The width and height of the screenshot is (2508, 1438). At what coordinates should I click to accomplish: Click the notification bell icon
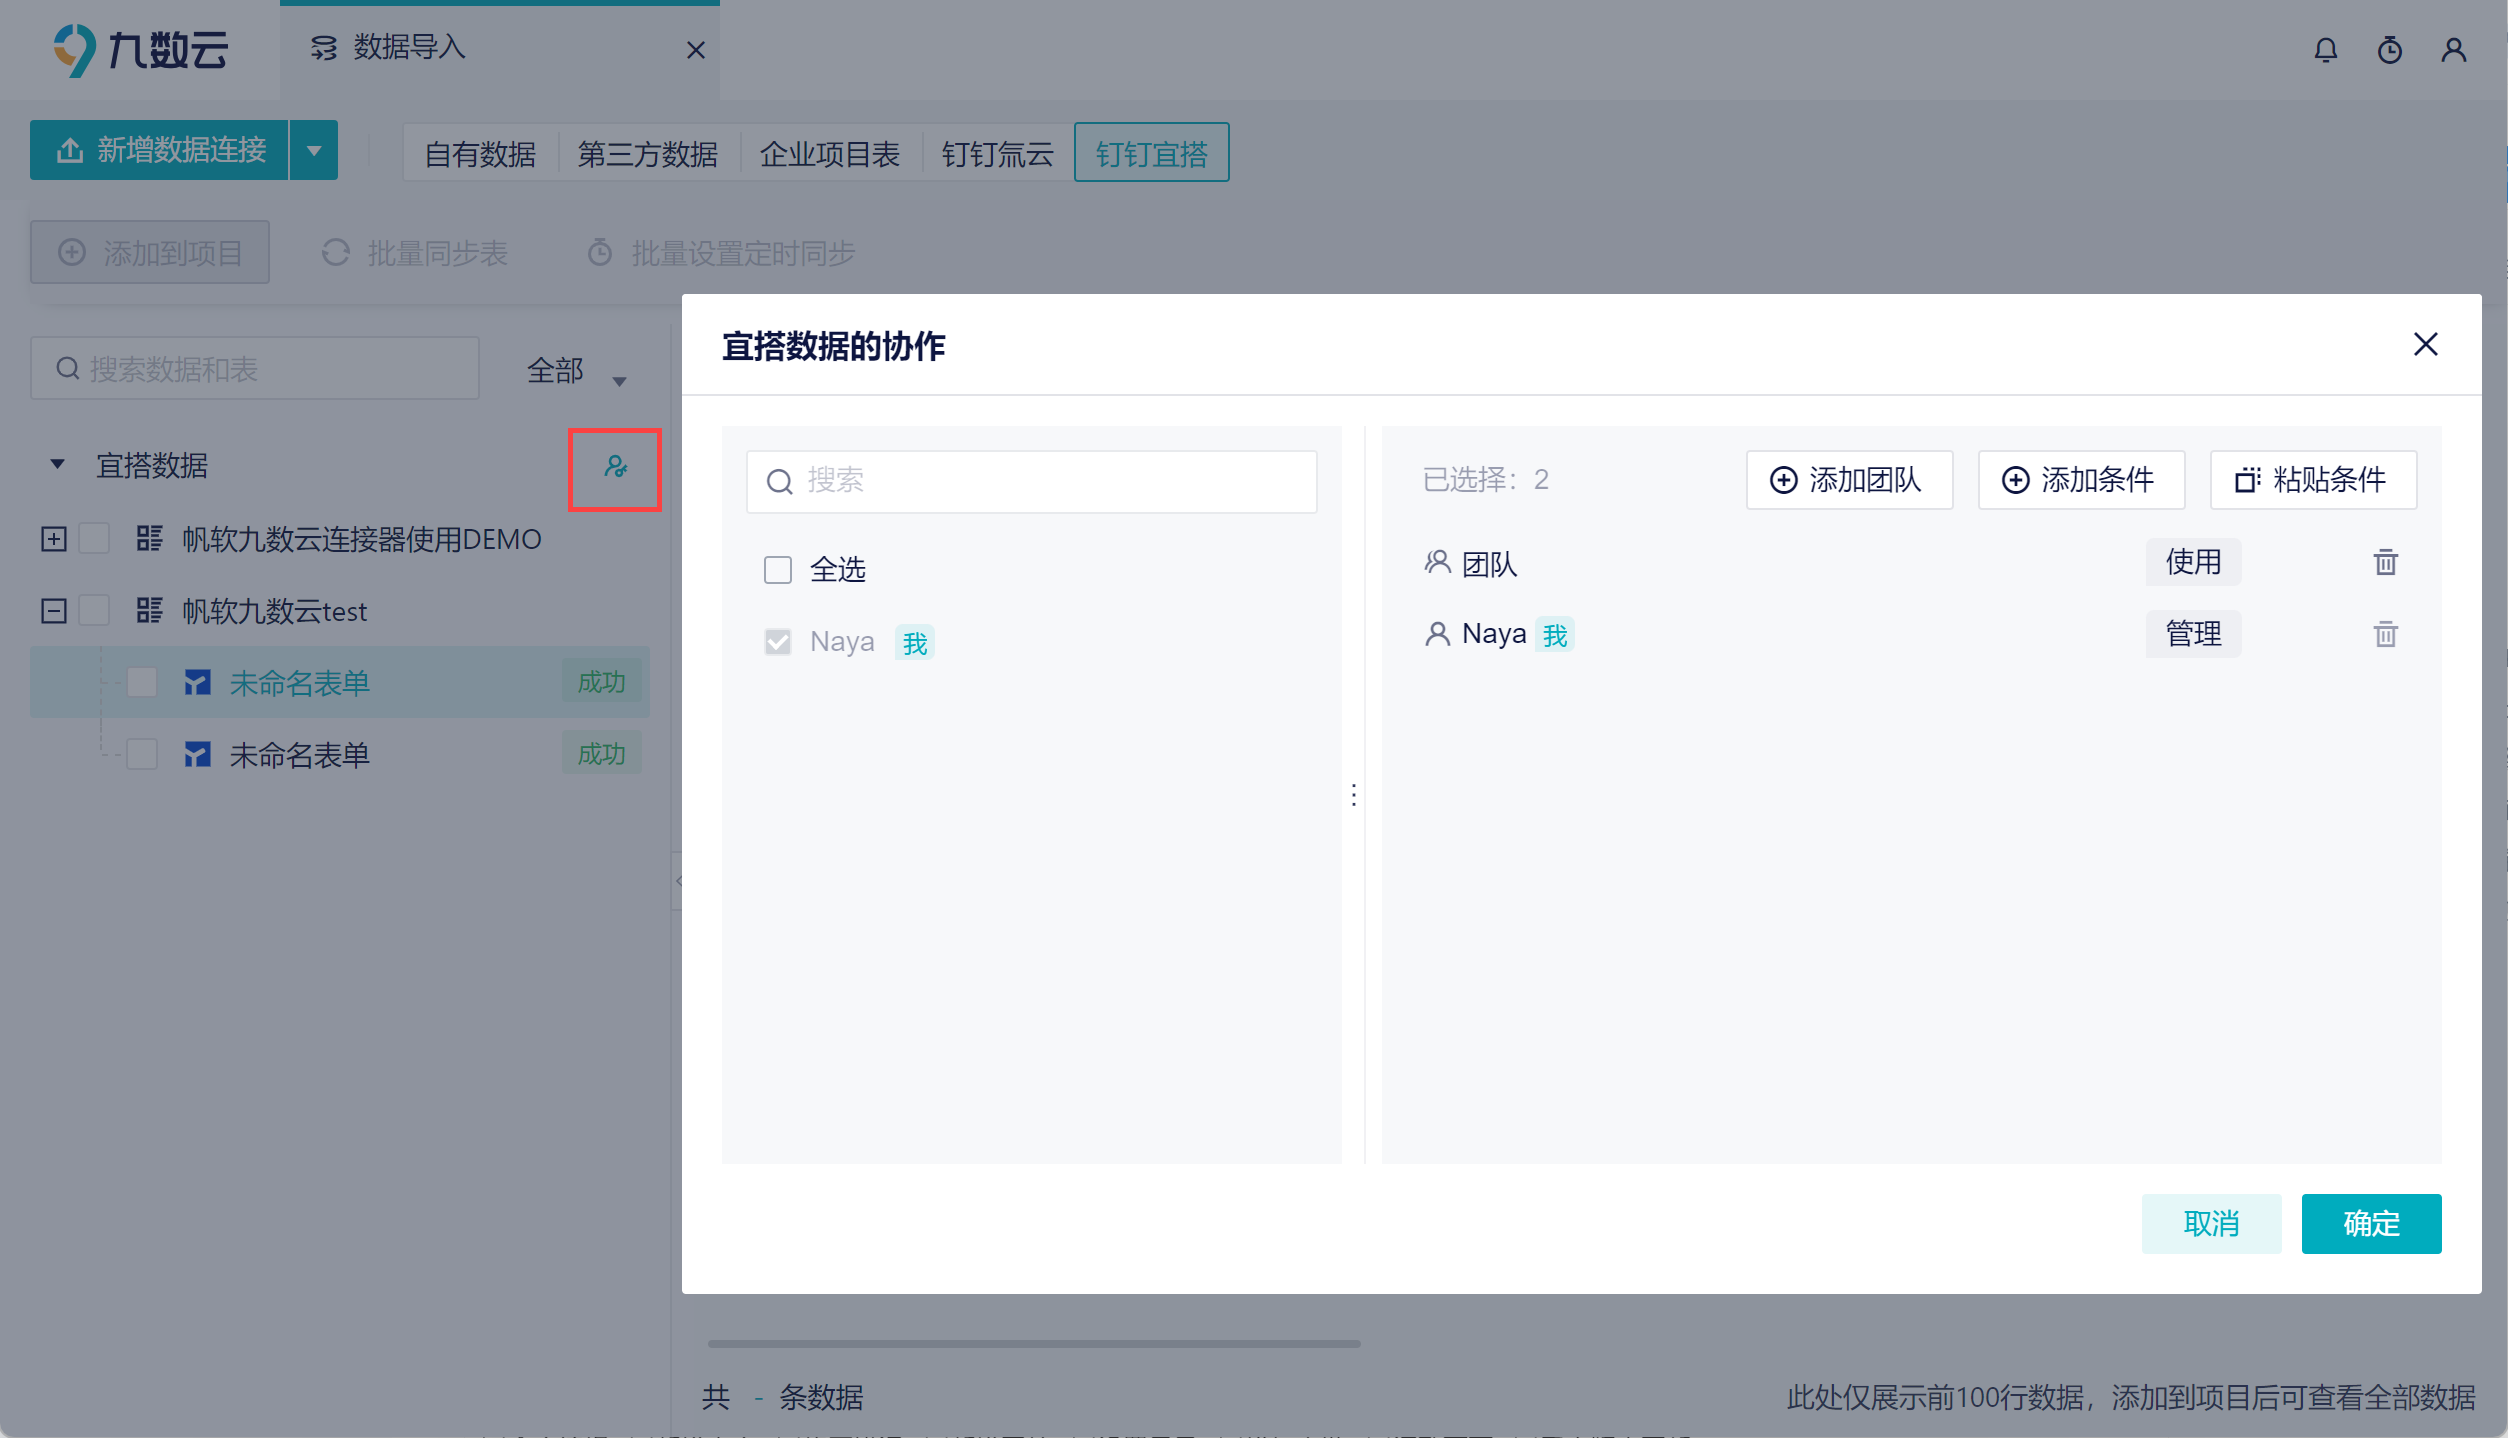point(2325,50)
